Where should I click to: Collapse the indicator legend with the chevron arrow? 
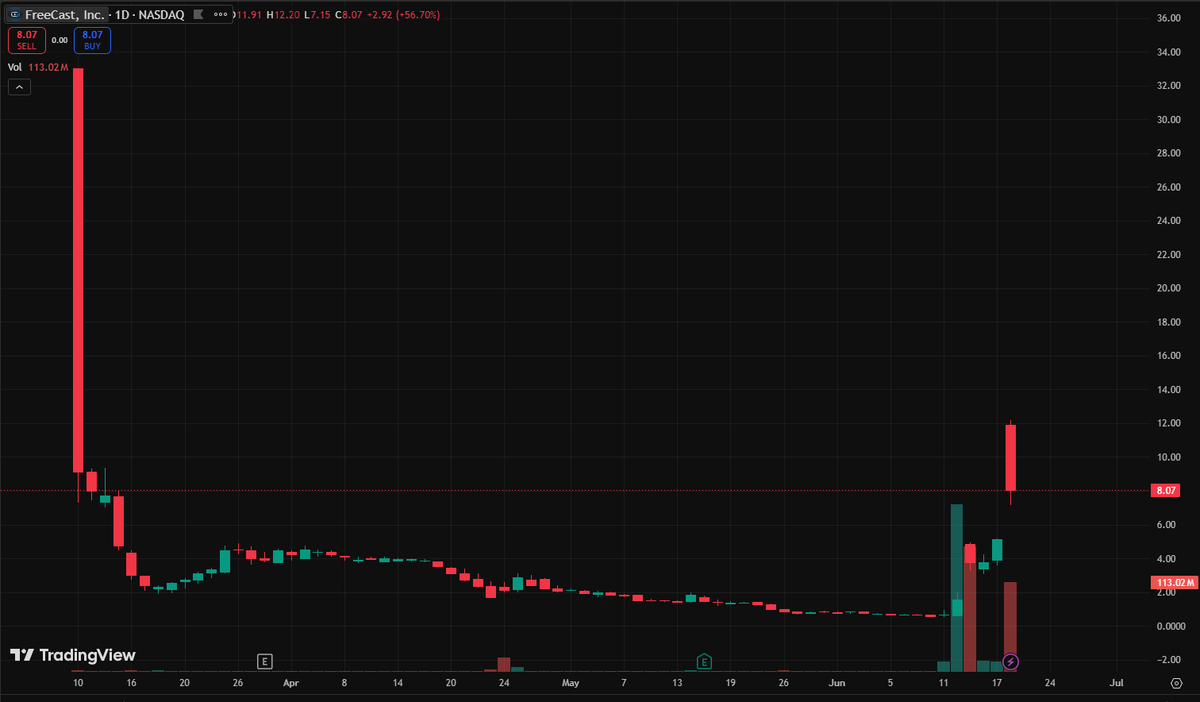(x=19, y=87)
